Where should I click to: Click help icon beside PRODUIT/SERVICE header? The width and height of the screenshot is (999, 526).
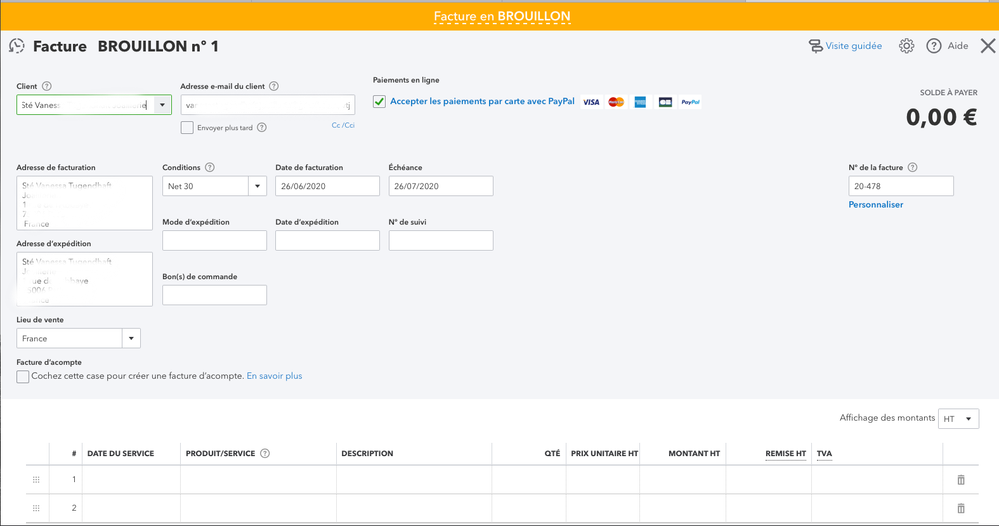[265, 453]
